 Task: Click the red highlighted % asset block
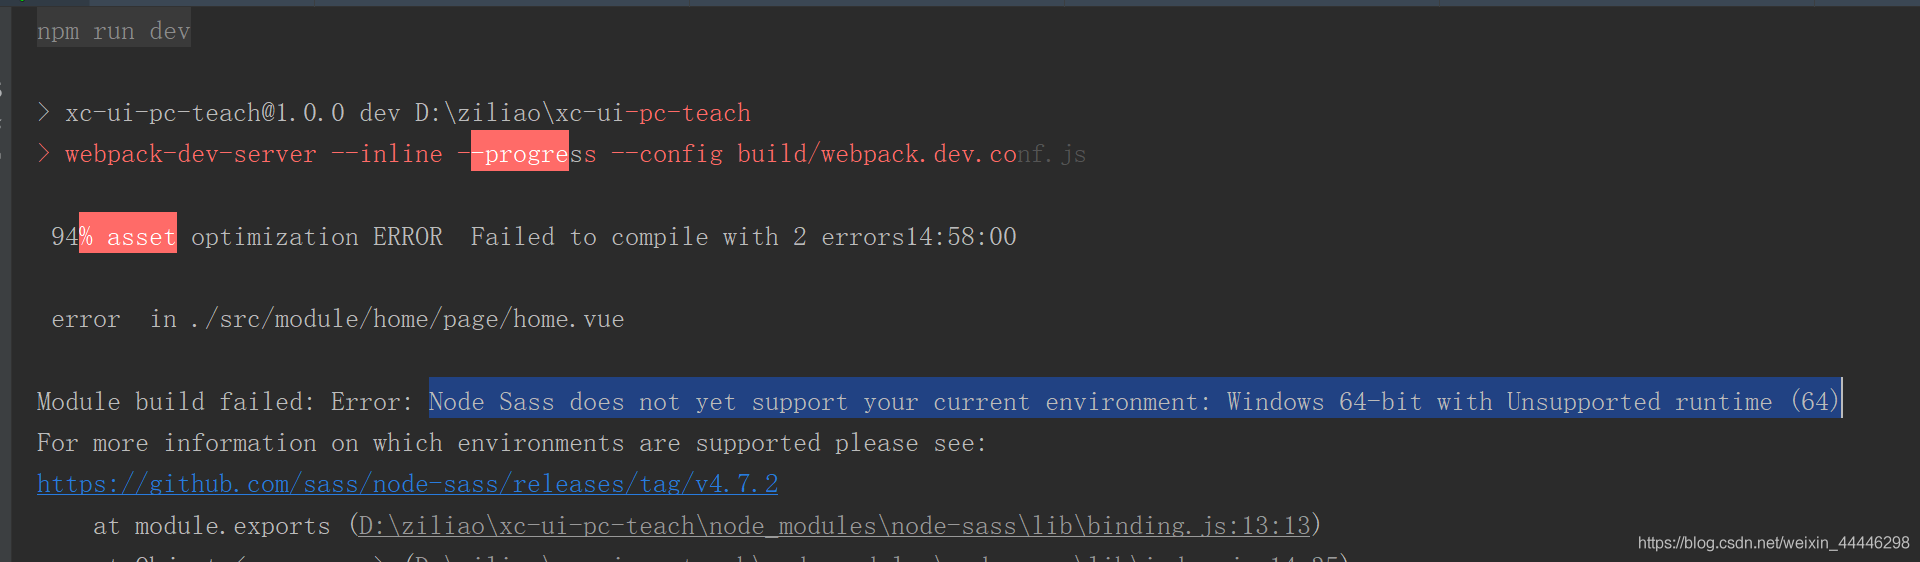point(128,233)
